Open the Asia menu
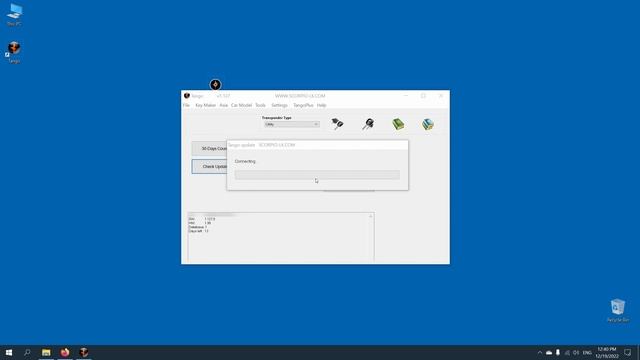Screen dimensions: 640x360 [224, 105]
